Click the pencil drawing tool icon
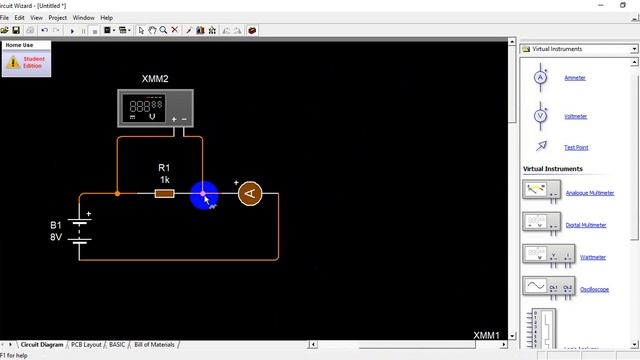This screenshot has height=360, width=640. click(189, 30)
